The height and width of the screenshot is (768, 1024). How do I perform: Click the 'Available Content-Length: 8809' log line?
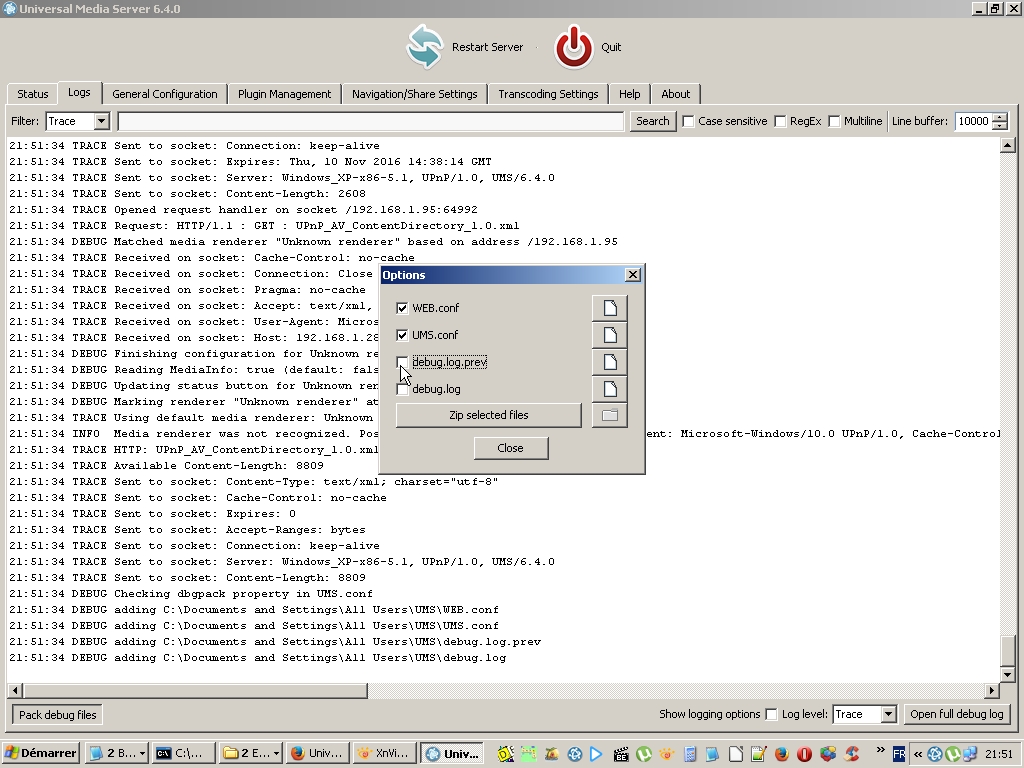[167, 466]
